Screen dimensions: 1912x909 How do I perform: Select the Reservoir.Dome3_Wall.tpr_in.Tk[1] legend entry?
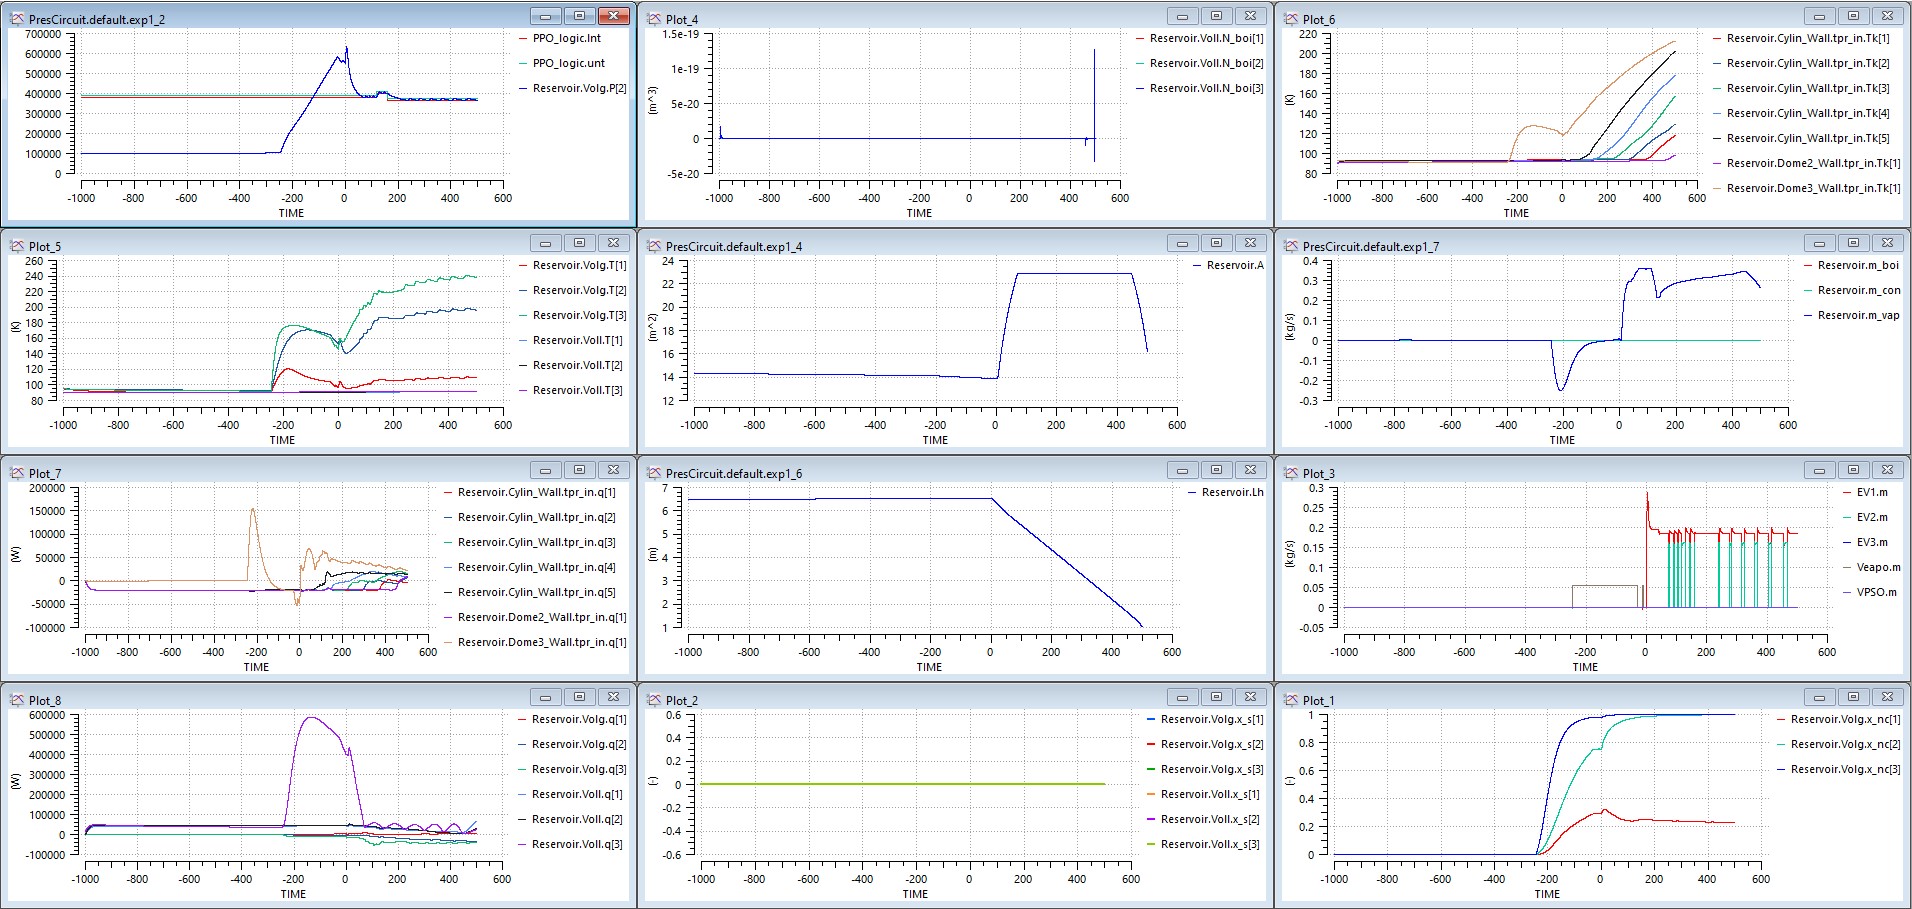pyautogui.click(x=1807, y=188)
